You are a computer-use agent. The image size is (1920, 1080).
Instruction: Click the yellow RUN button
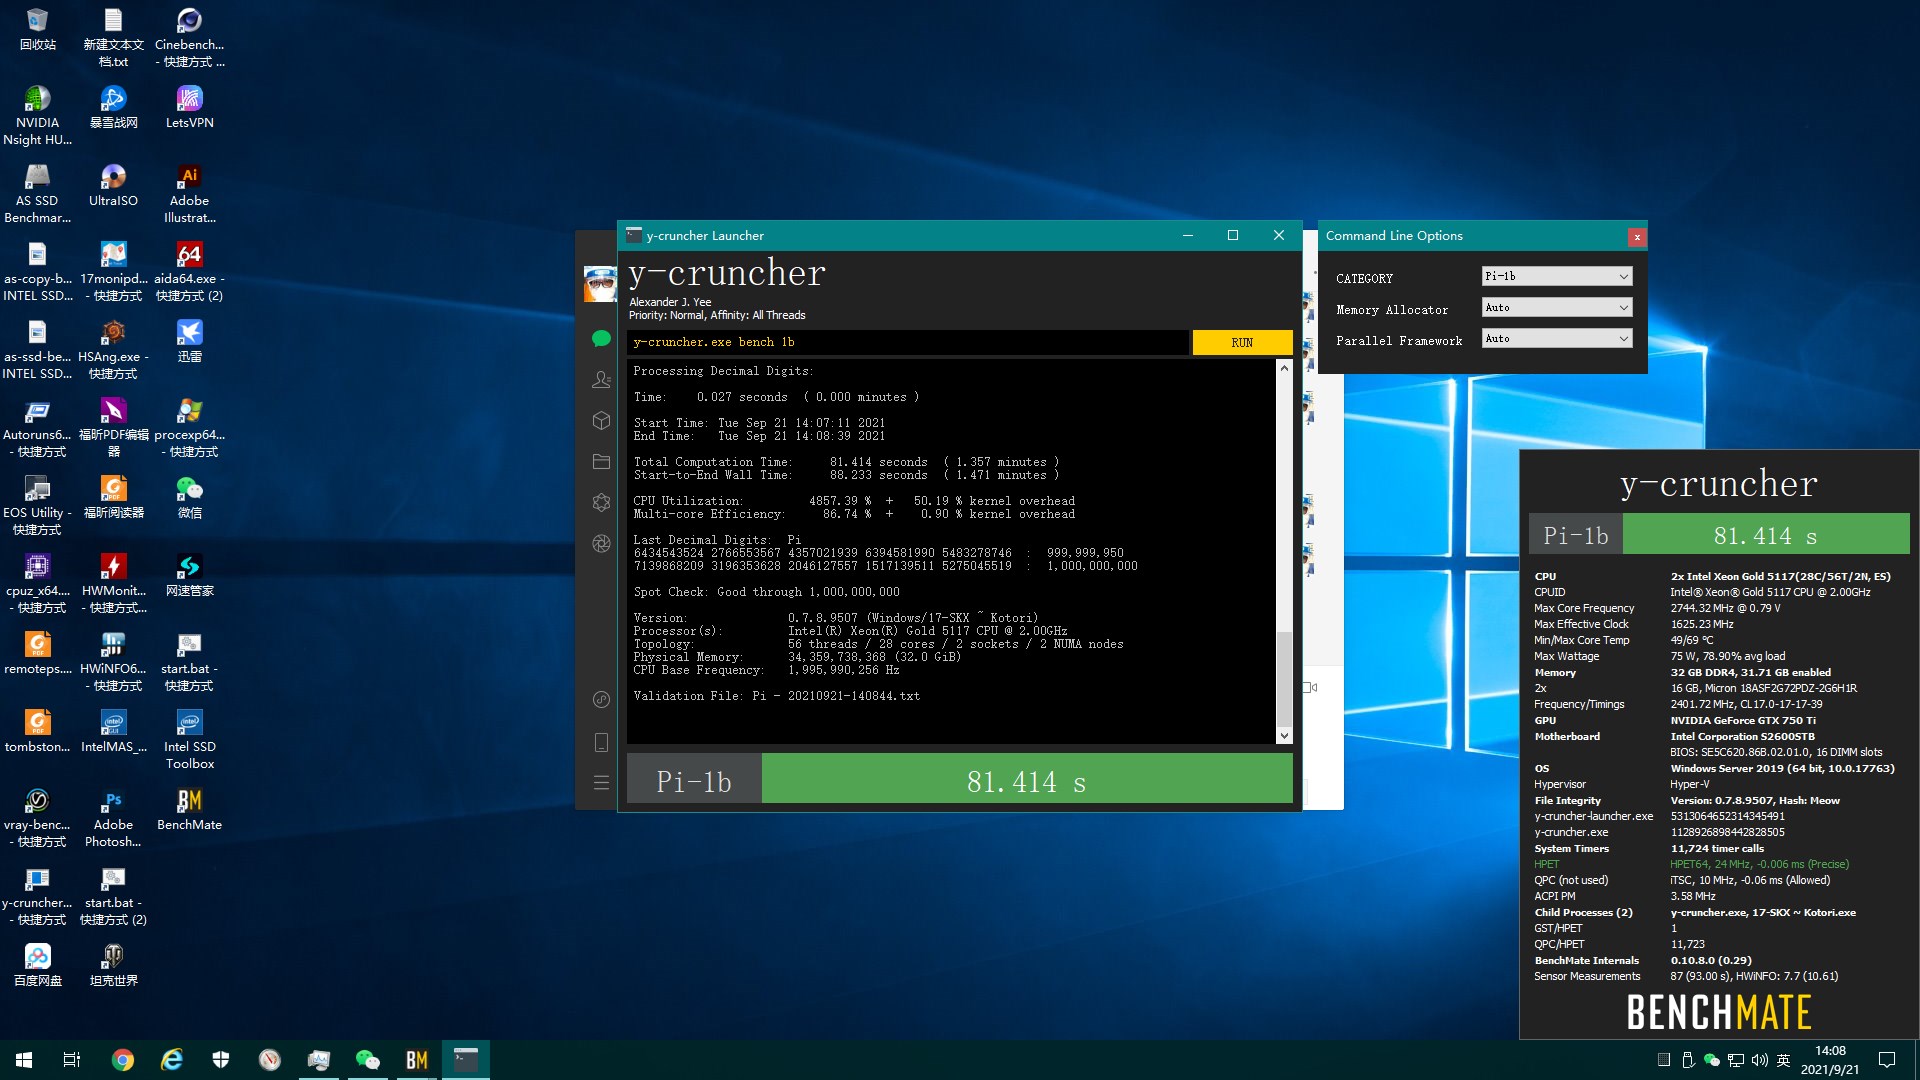[x=1242, y=342]
